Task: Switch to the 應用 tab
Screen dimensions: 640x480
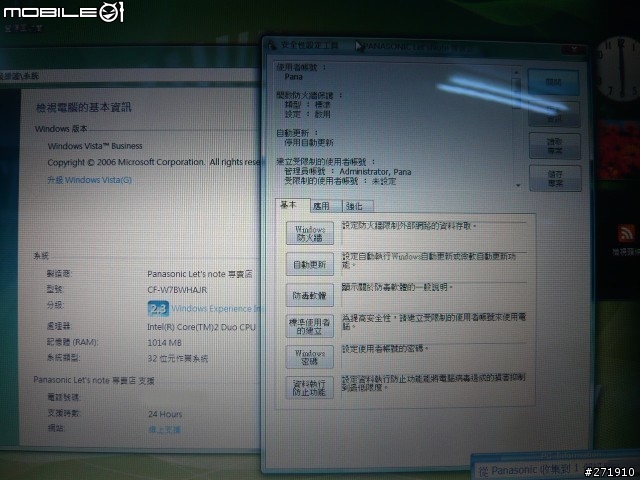Action: tap(325, 207)
